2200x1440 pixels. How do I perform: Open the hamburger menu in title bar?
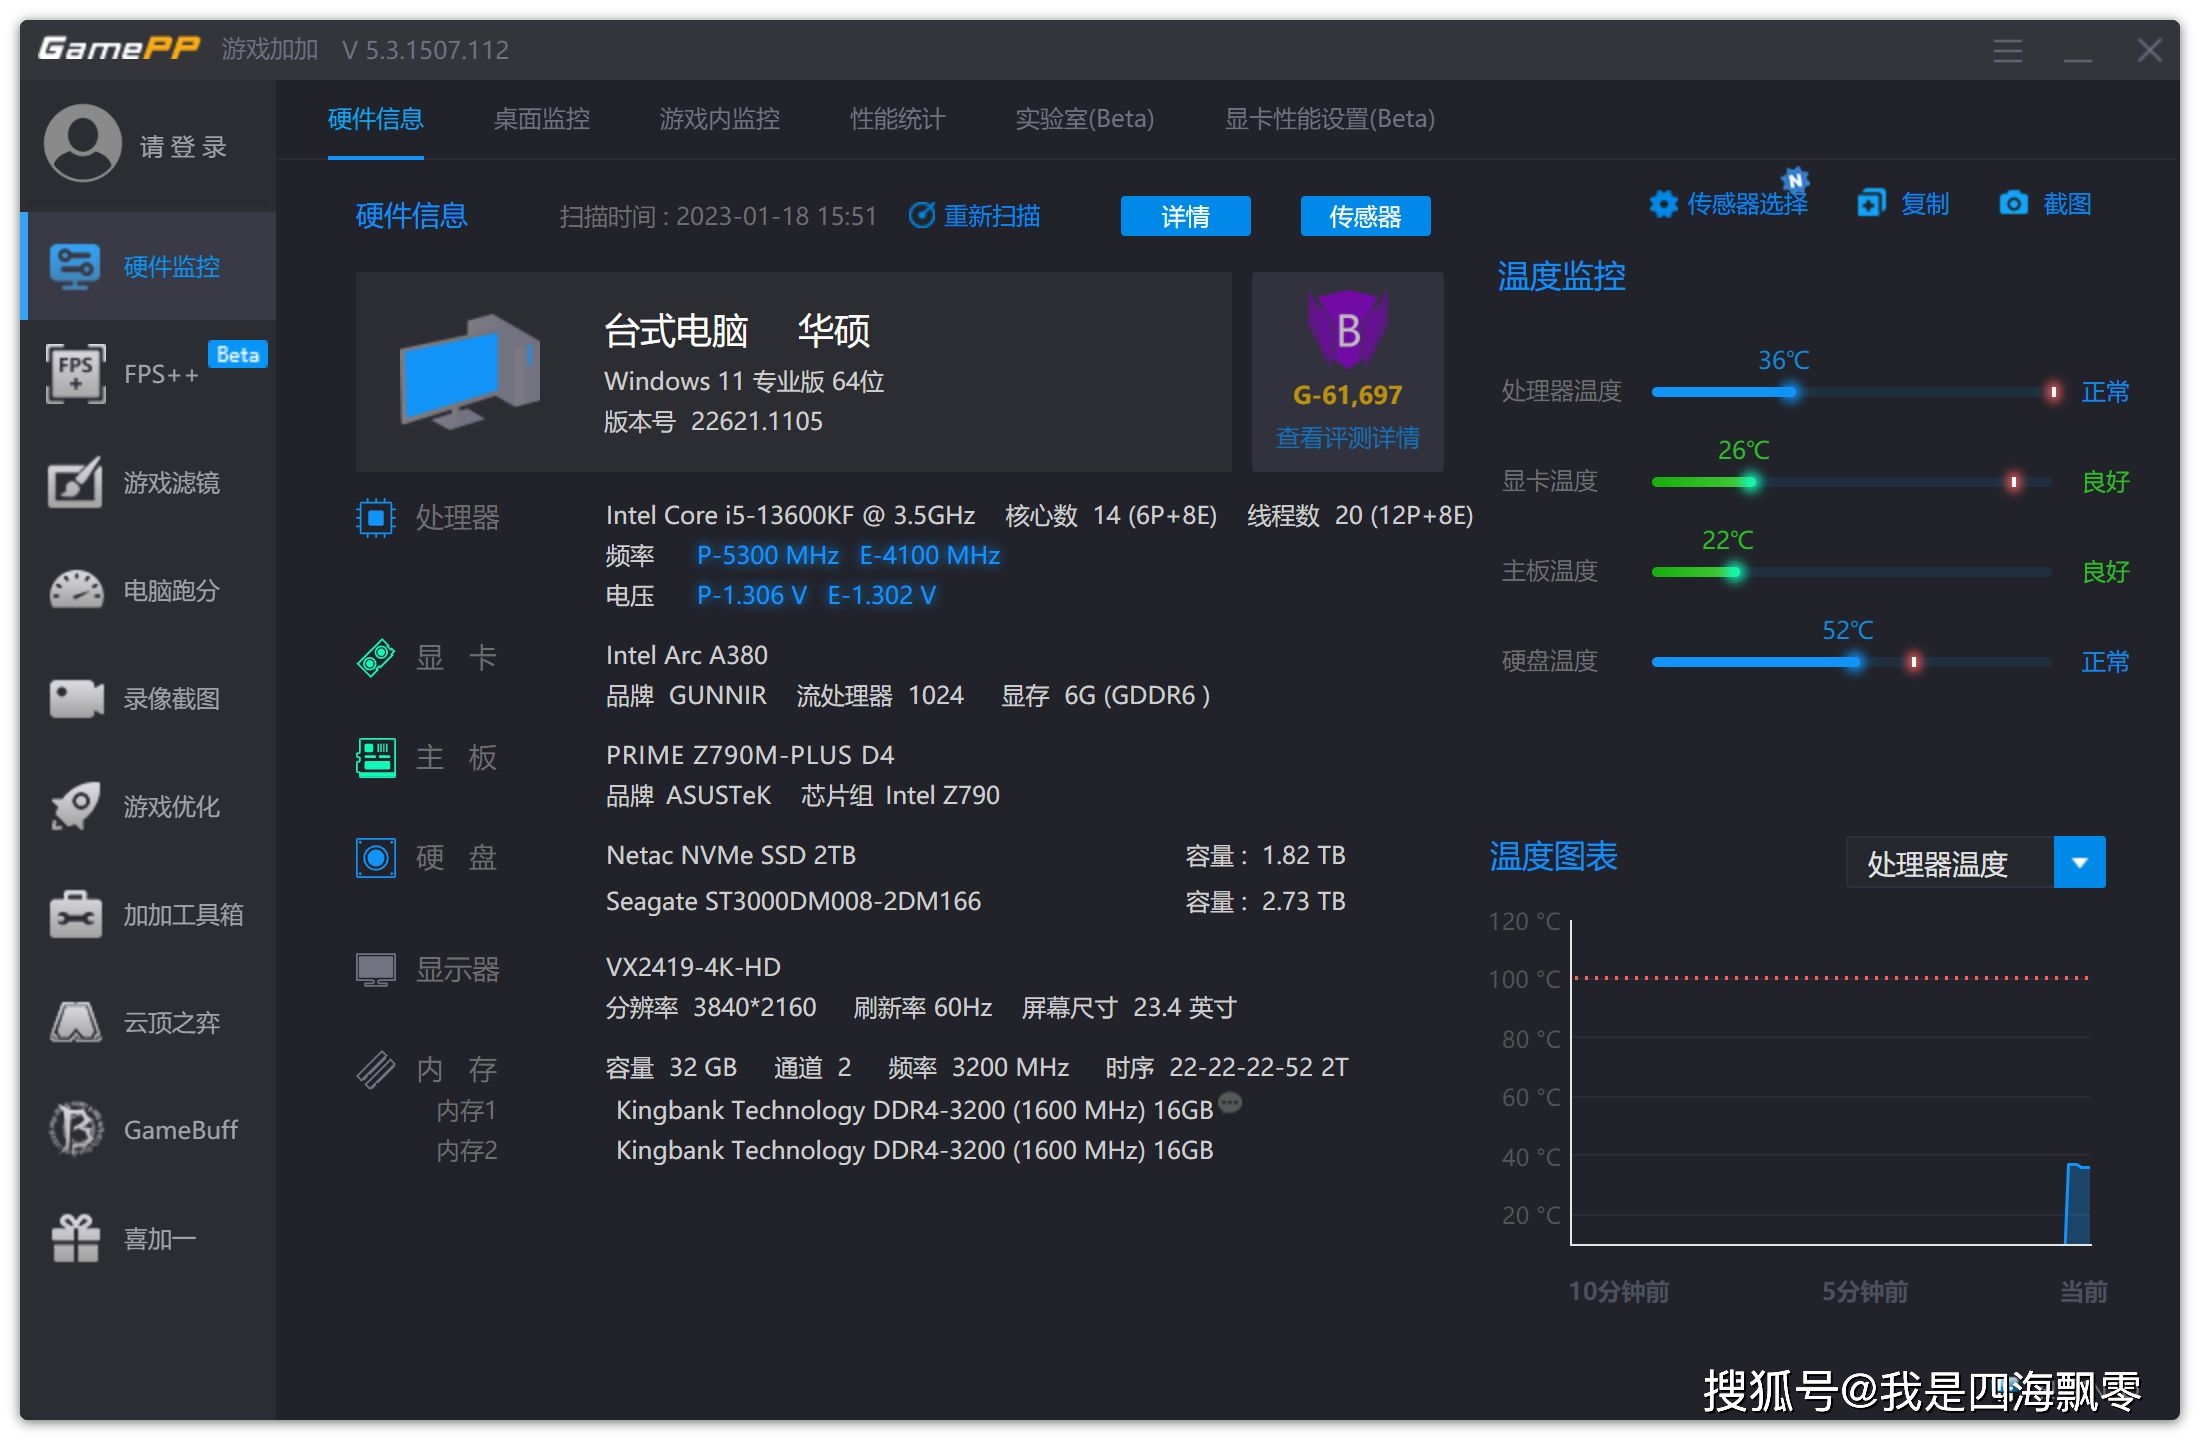(x=2007, y=50)
